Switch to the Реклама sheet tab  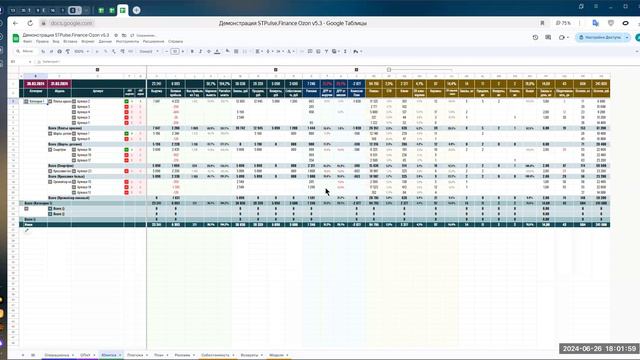(x=182, y=355)
